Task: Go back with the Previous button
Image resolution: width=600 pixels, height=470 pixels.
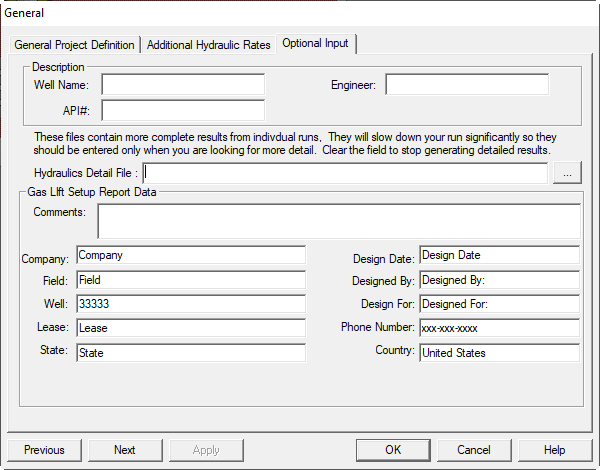Action: (44, 450)
